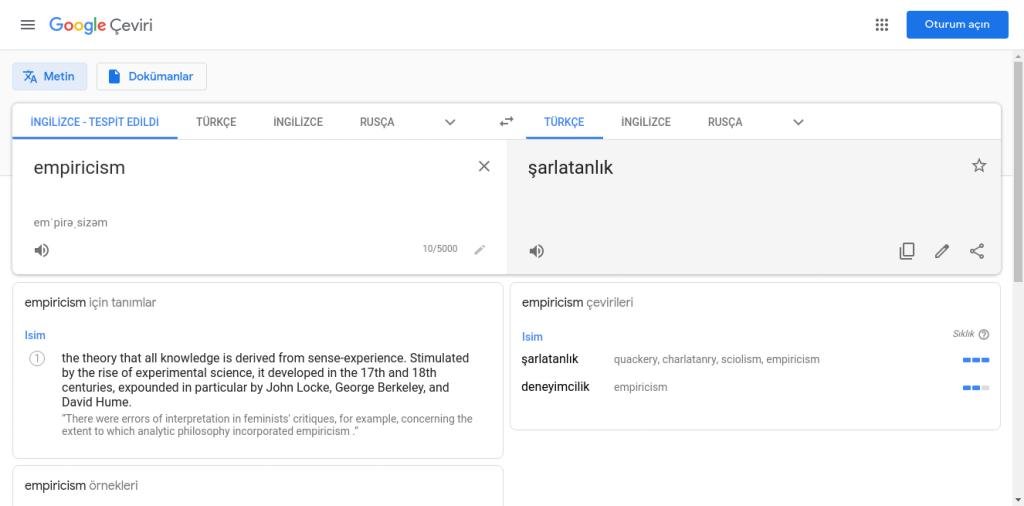Select RUSÇA as source language
Image resolution: width=1024 pixels, height=506 pixels.
377,122
